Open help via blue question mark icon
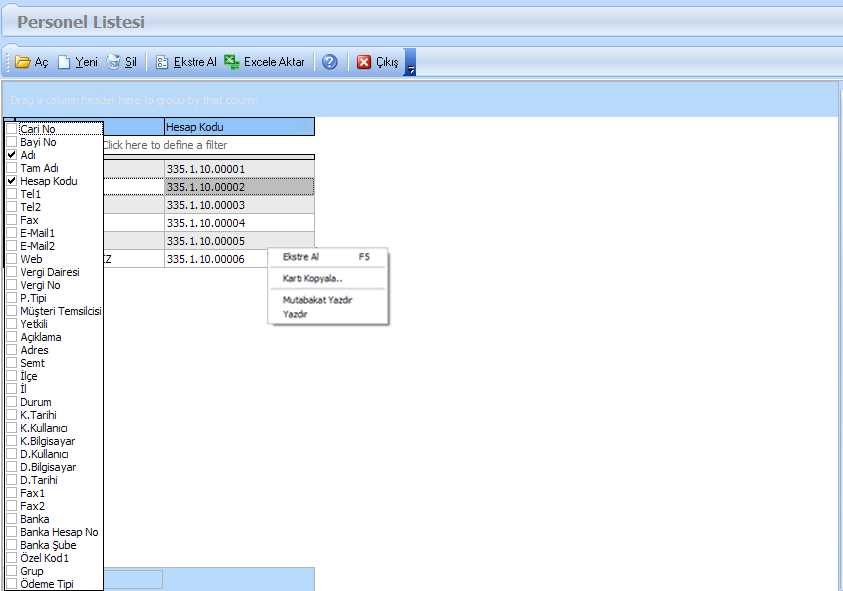 [329, 62]
